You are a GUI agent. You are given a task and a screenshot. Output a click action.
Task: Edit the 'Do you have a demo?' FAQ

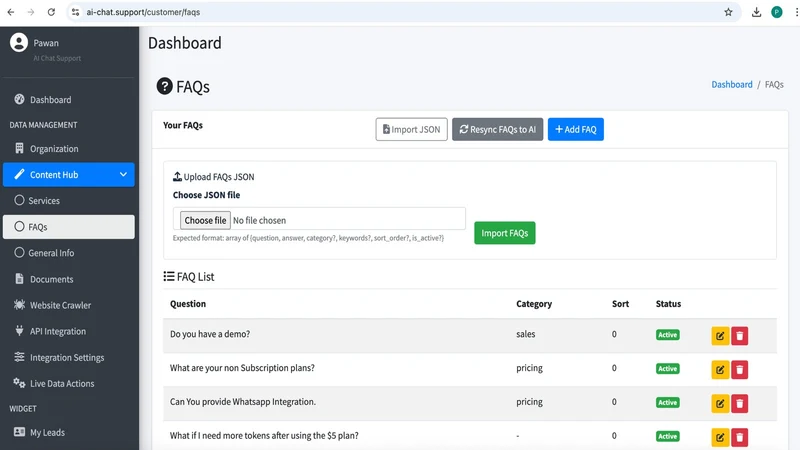click(x=720, y=336)
